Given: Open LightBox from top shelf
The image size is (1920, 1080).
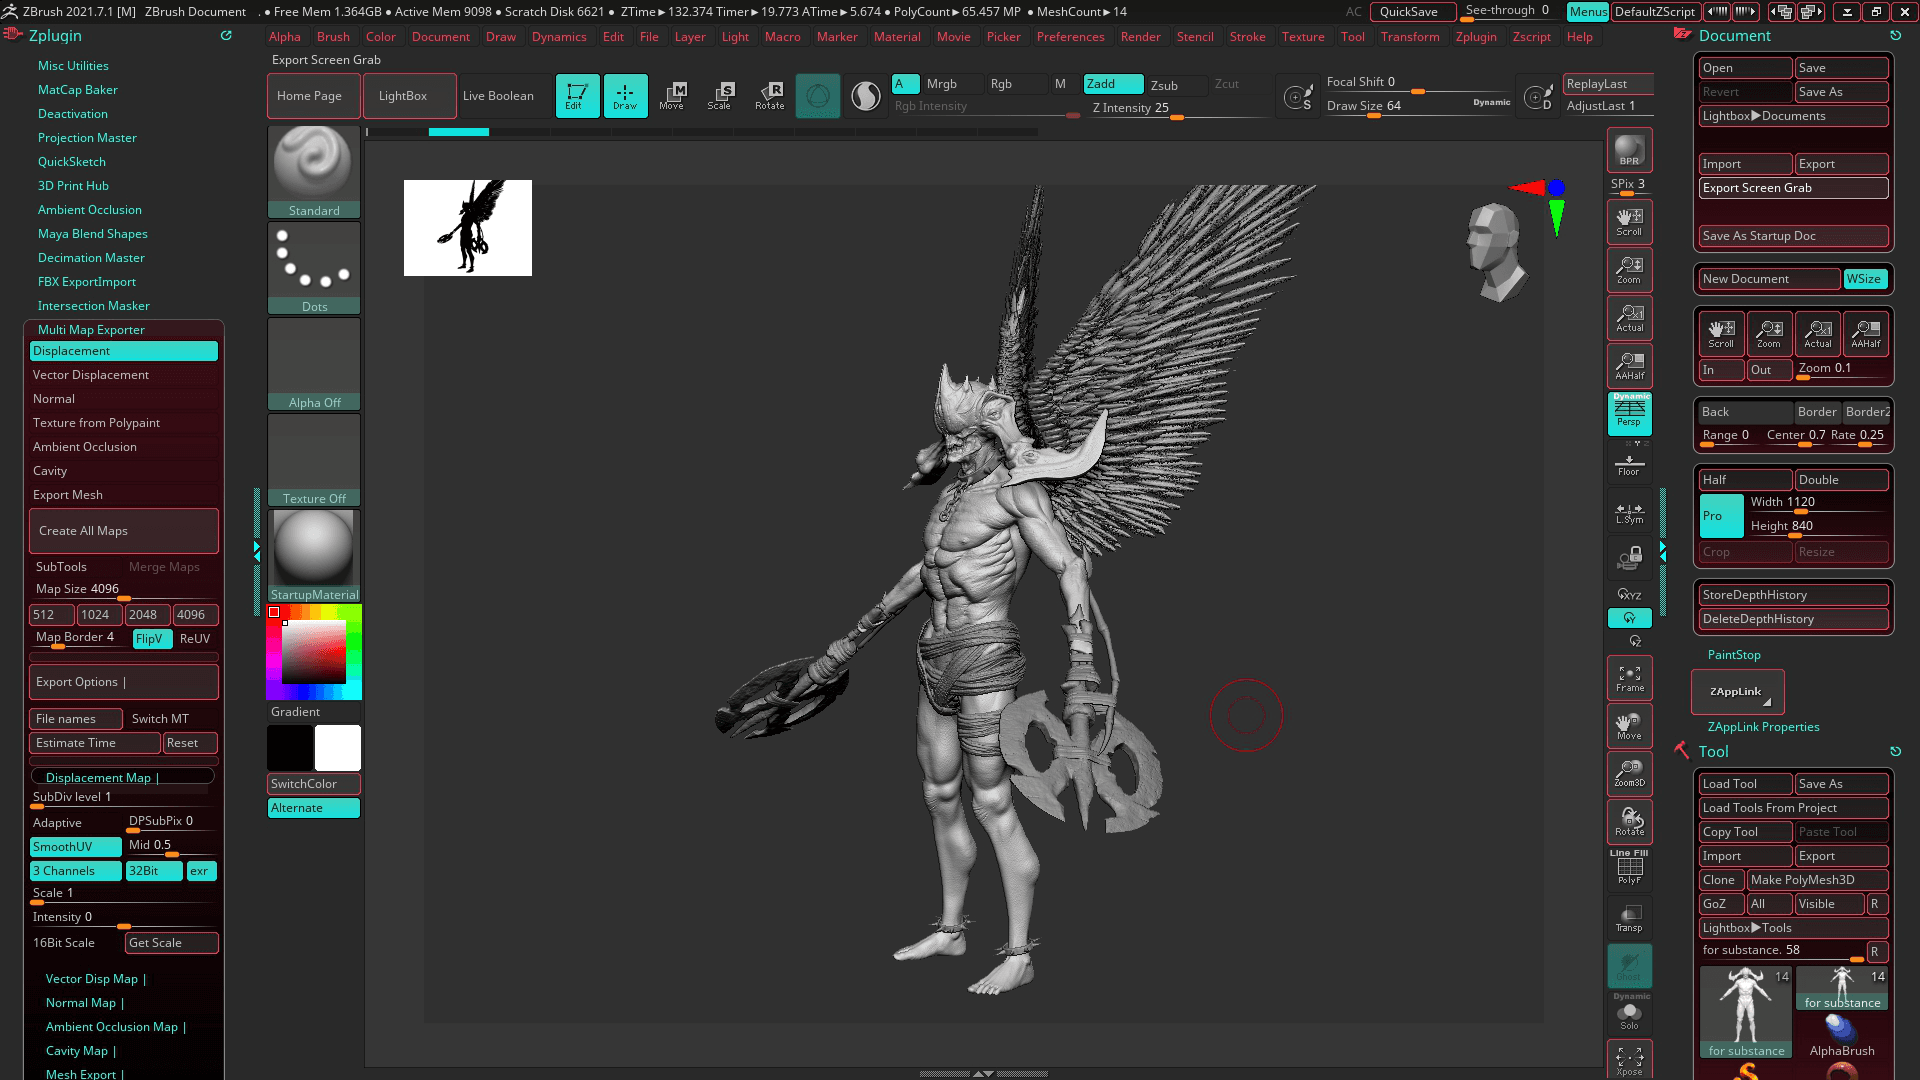Looking at the screenshot, I should pyautogui.click(x=409, y=96).
